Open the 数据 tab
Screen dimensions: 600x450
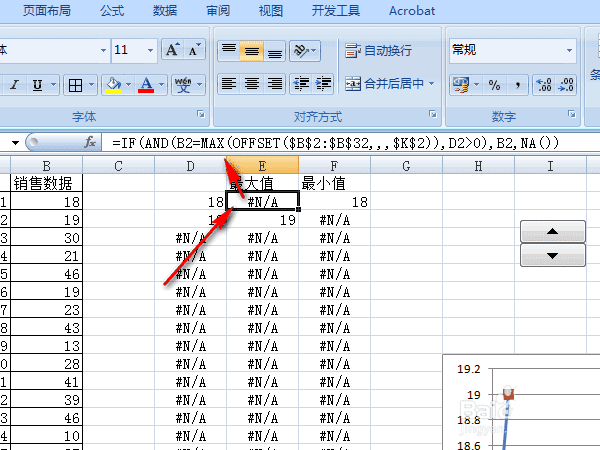tap(165, 11)
